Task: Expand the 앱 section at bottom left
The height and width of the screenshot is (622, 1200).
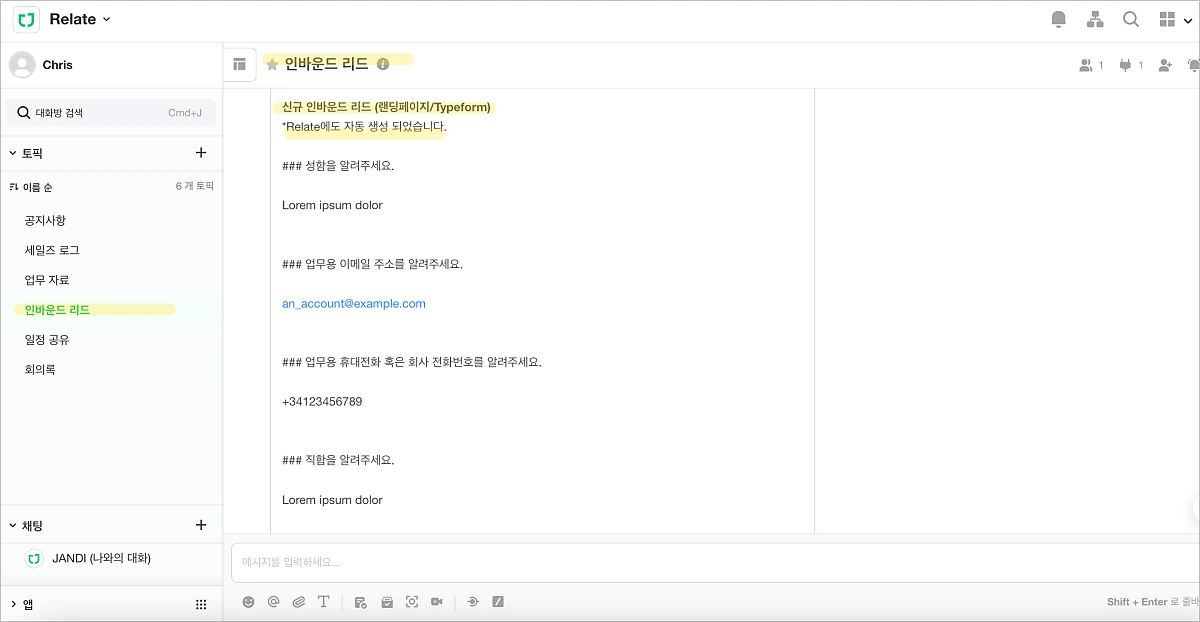Action: [14, 604]
